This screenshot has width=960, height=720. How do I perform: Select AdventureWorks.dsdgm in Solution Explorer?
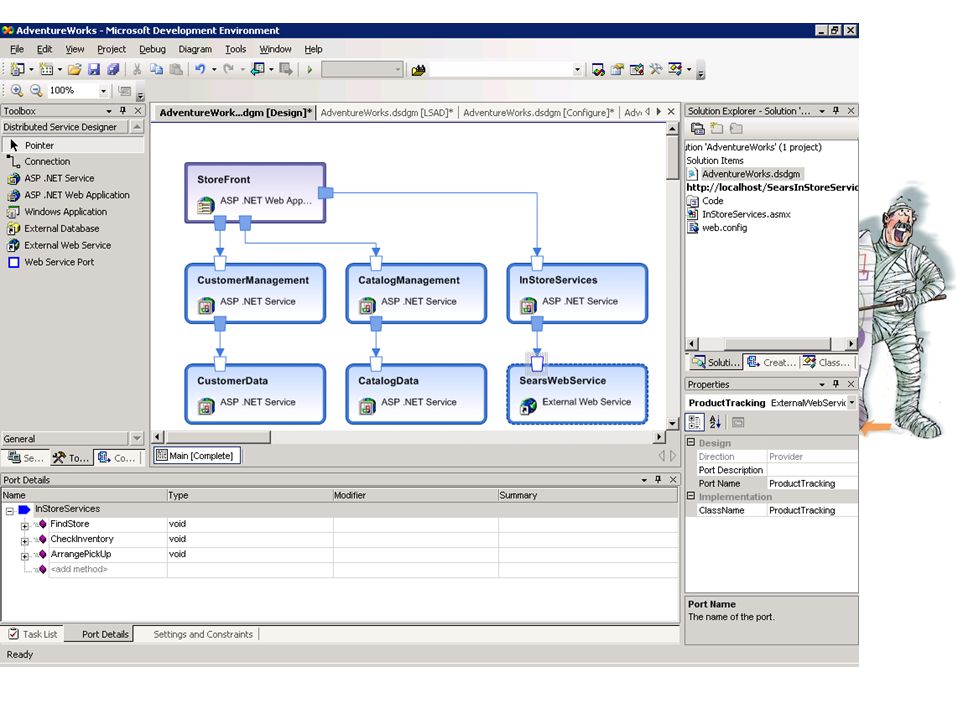click(x=751, y=174)
